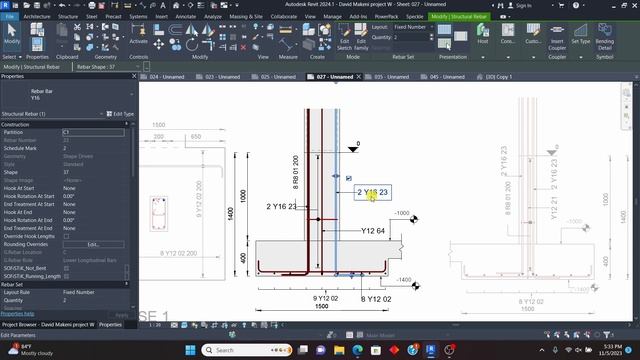Select Mirror Draw Axis tool
Image resolution: width=640 pixels, height=360 pixels.
click(x=208, y=30)
